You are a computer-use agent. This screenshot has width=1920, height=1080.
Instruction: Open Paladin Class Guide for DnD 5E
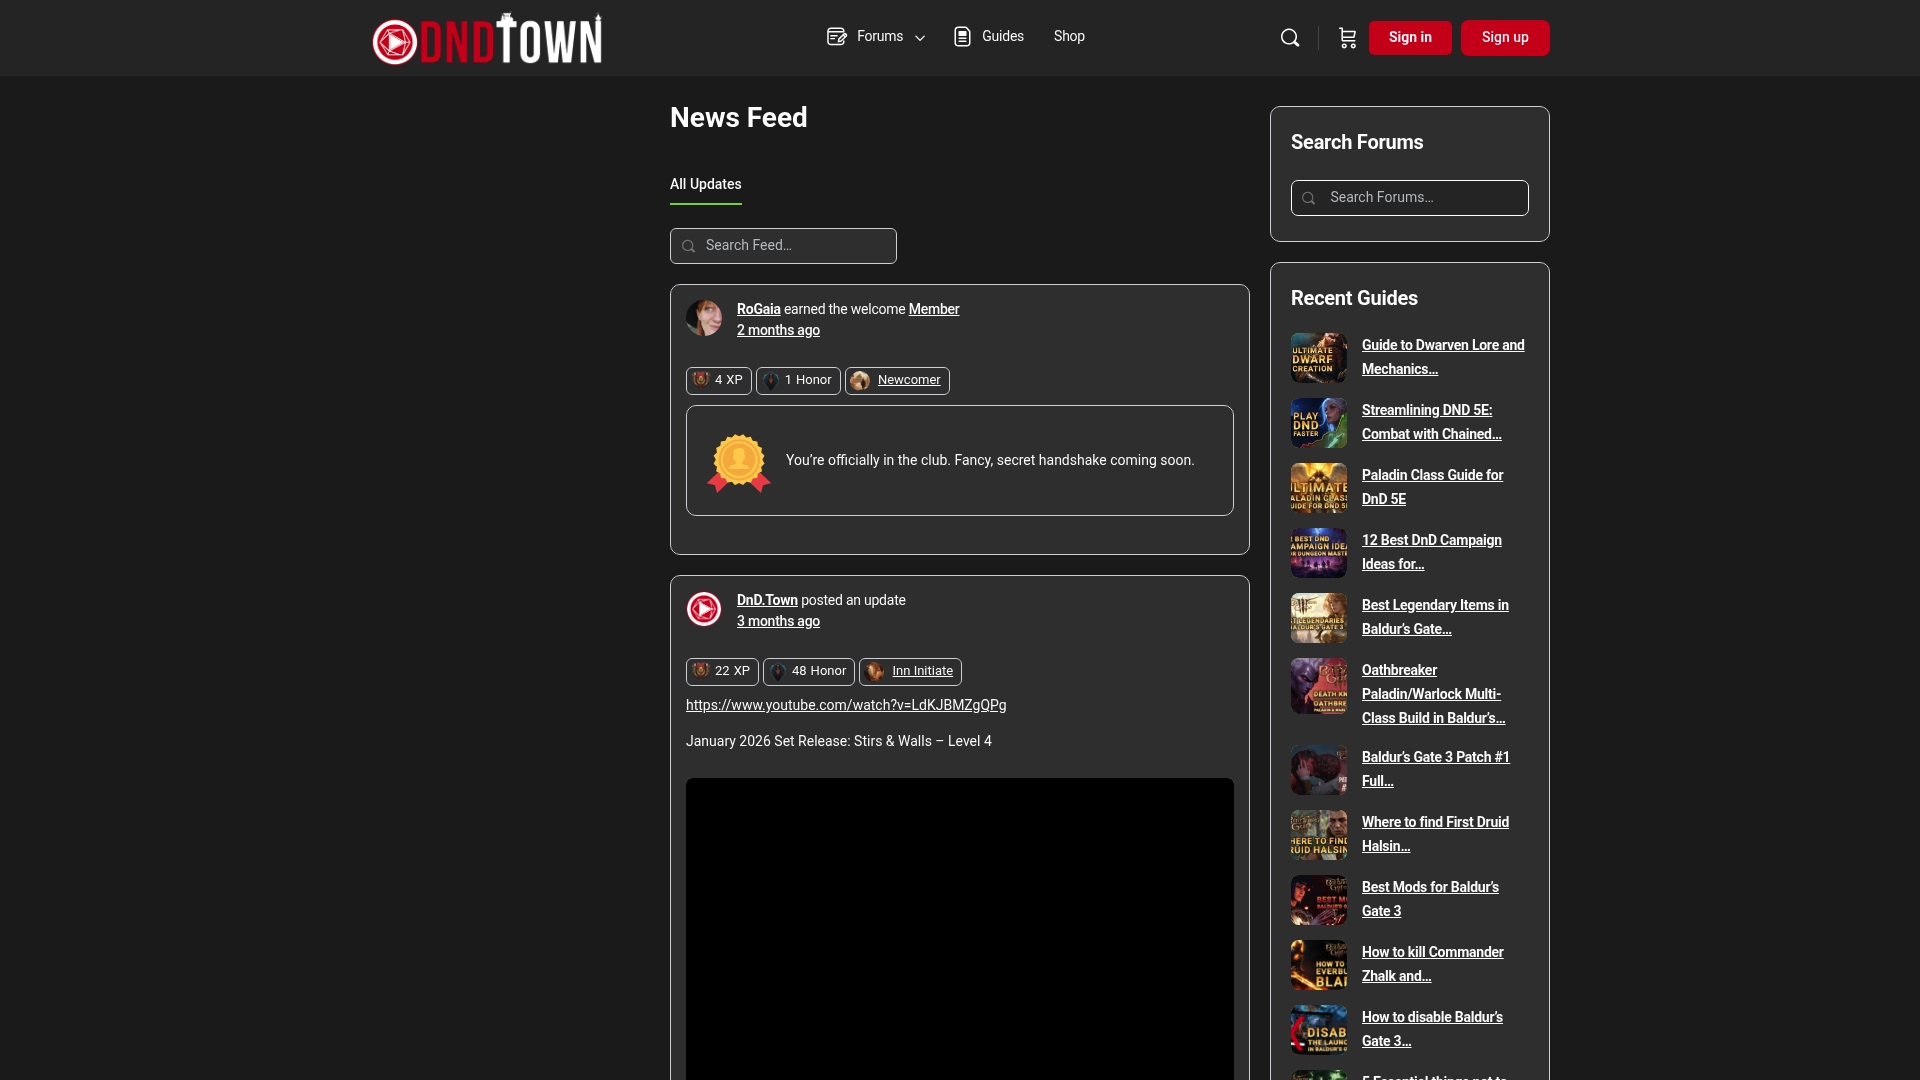tap(1432, 488)
